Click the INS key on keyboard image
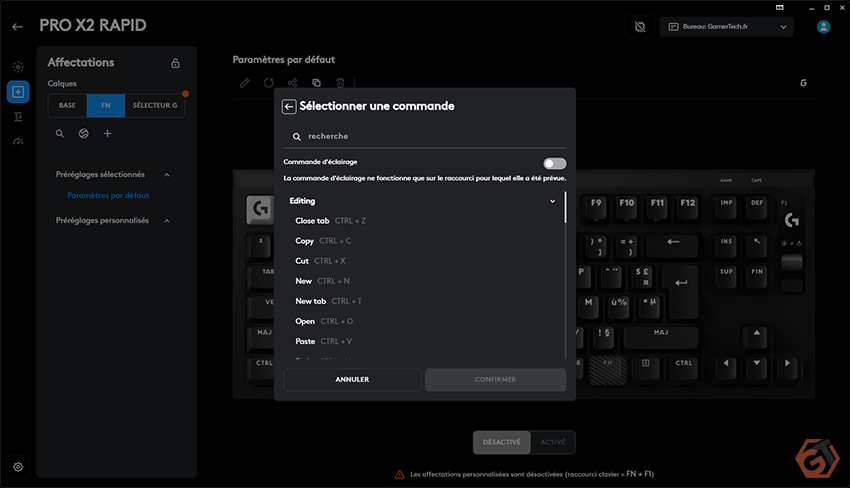The image size is (850, 488). tap(726, 245)
